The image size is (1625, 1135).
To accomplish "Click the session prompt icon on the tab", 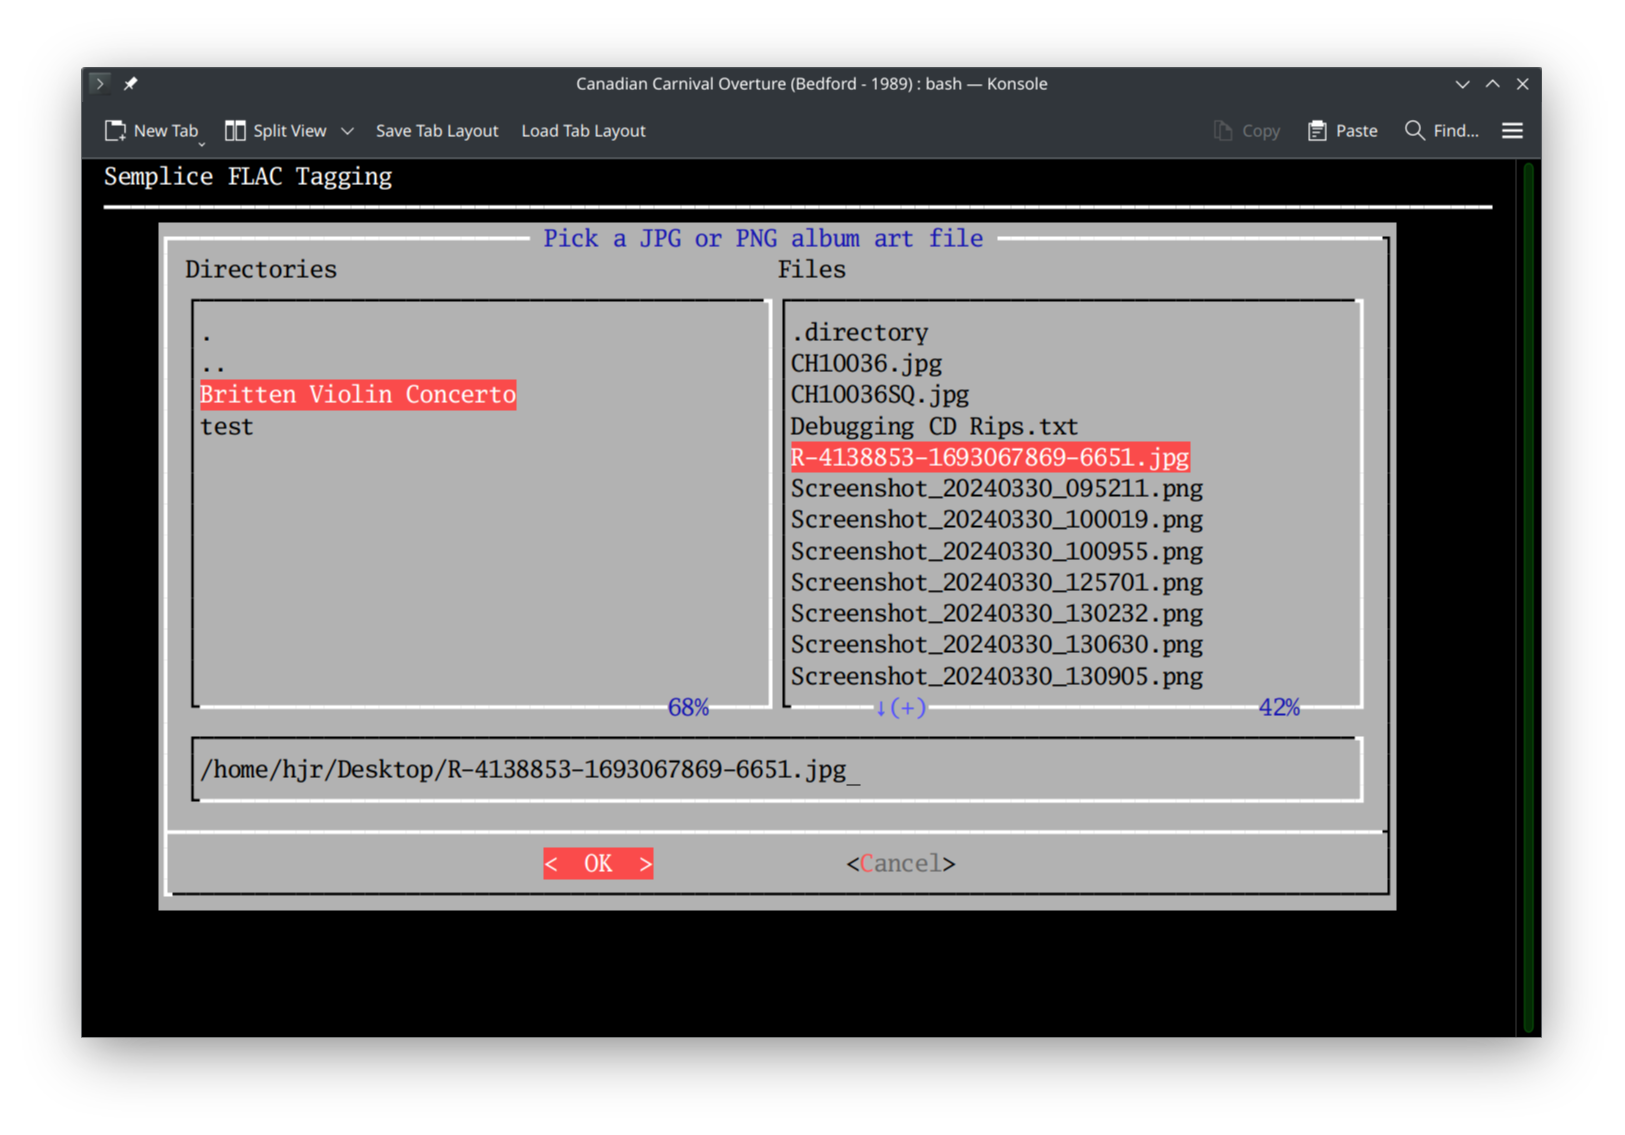I will click(99, 83).
